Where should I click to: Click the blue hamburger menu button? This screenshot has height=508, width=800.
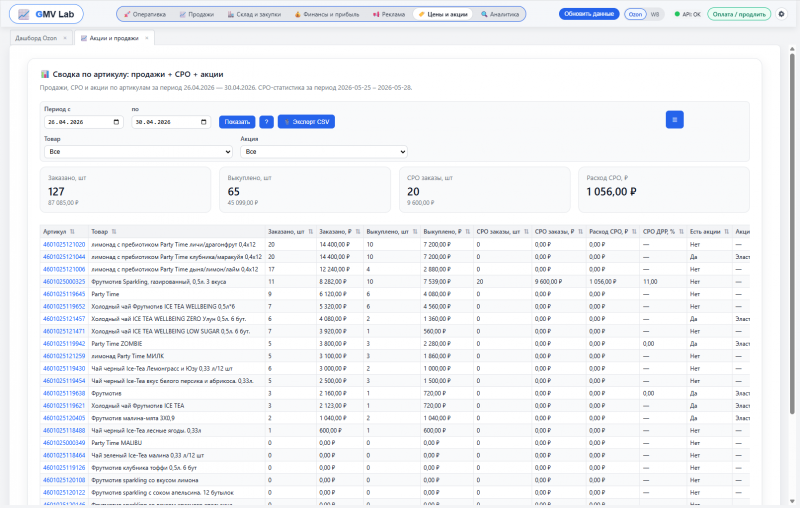point(674,120)
